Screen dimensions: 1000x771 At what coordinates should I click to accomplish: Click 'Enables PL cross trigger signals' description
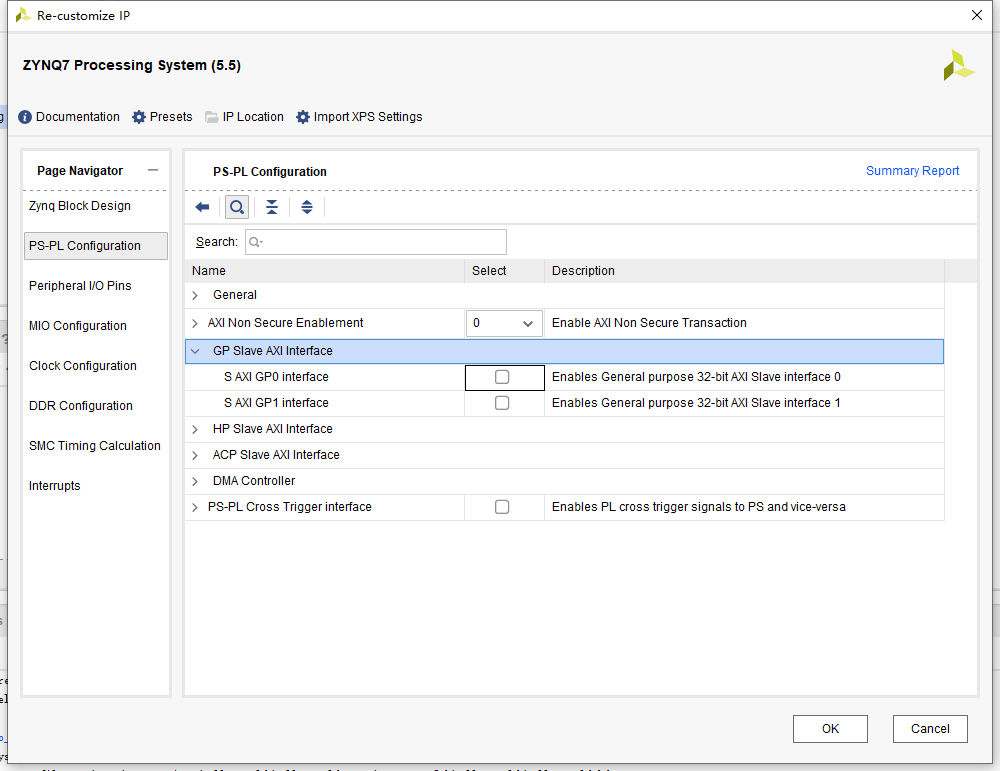pos(698,507)
